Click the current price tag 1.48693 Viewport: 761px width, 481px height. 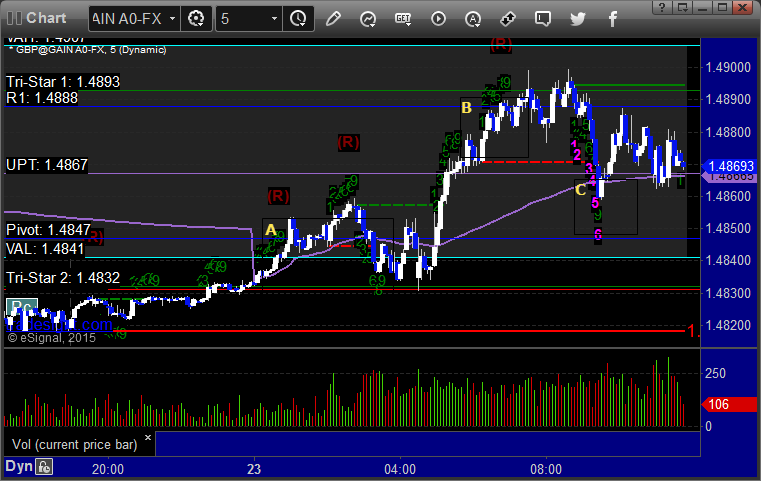point(731,166)
